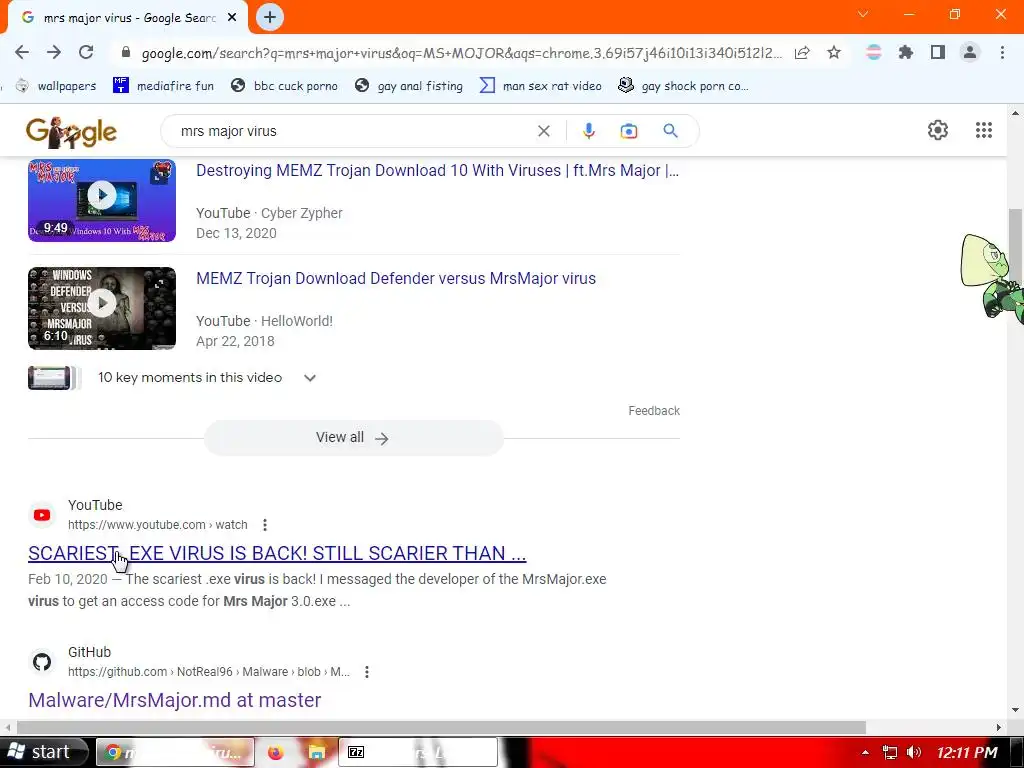Screen dimensions: 1024x768
Task: Click the GitHub result favicon
Action: point(42,662)
